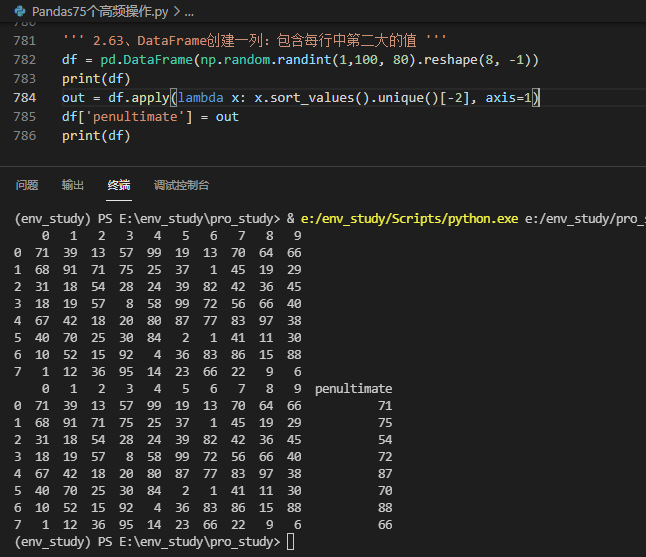Screen dimensions: 646x557
Task: Click penultimate value 71 in row 0
Action: [x=385, y=406]
